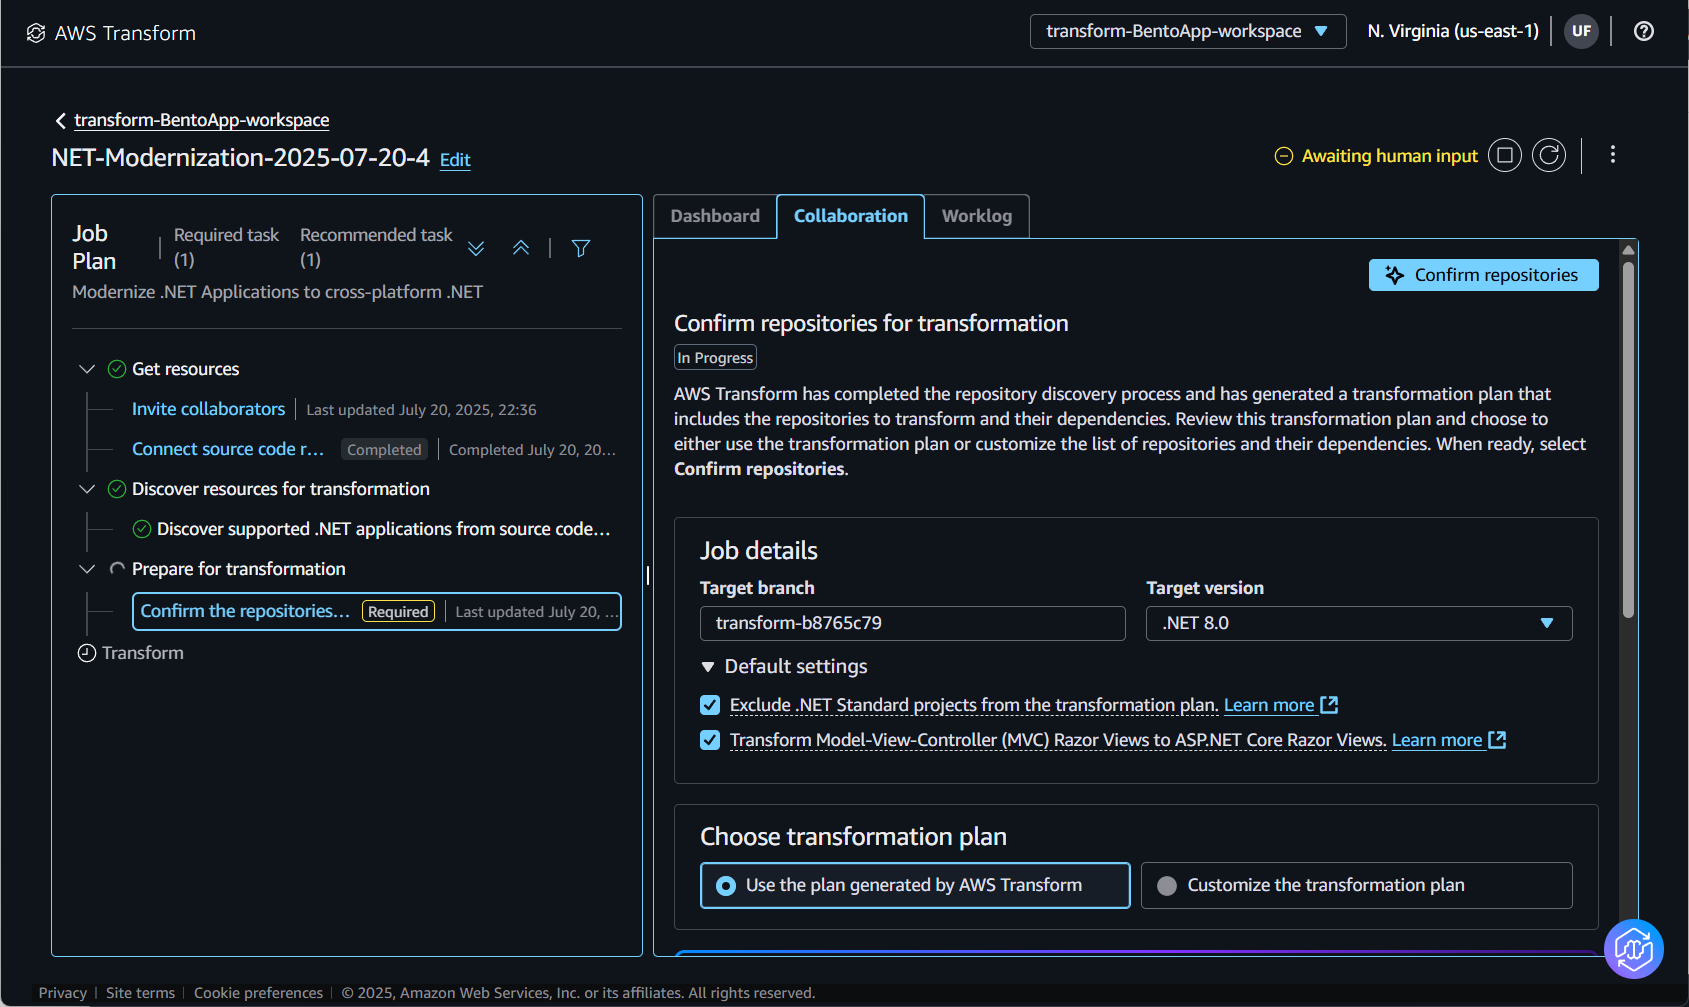Click the circular refresh job icon
This screenshot has width=1689, height=1007.
(1549, 155)
